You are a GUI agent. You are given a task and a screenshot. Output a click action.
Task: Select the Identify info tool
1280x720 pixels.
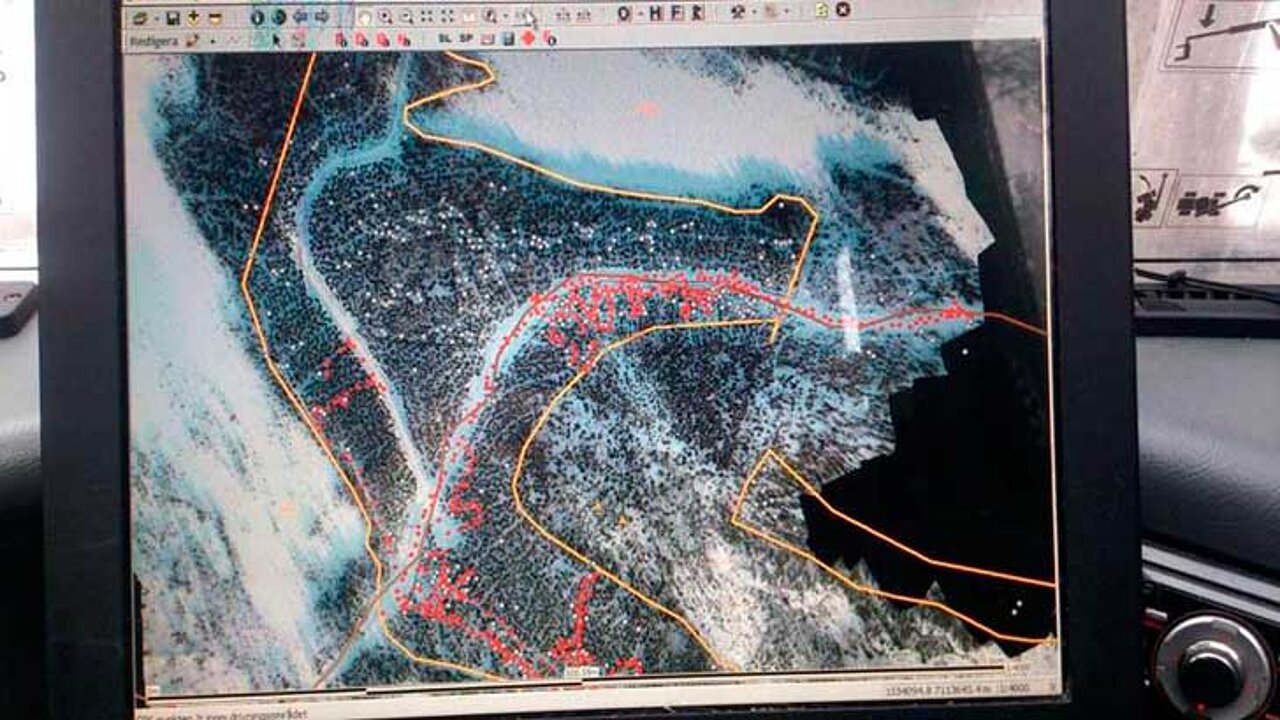(x=257, y=17)
